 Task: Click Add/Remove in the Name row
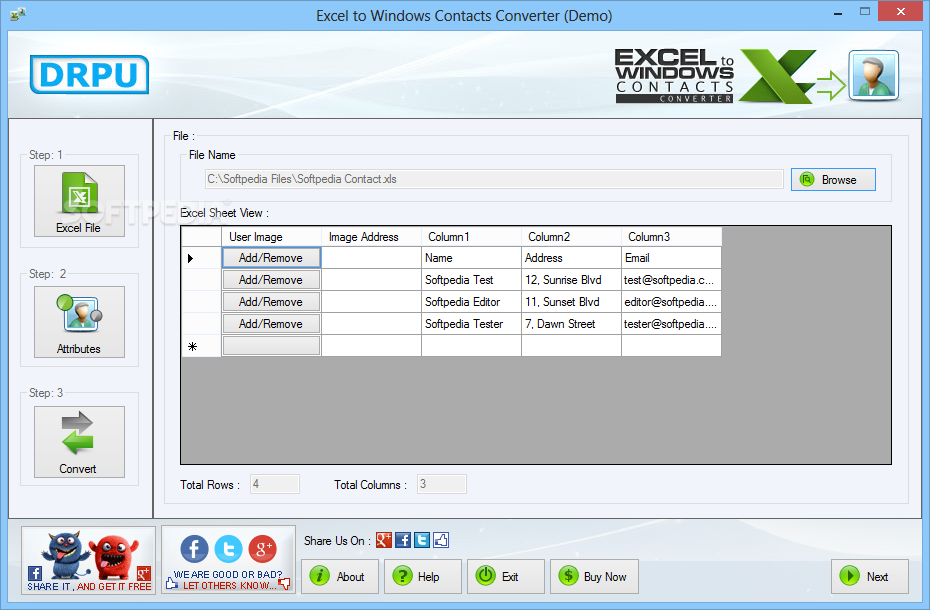pyautogui.click(x=271, y=258)
